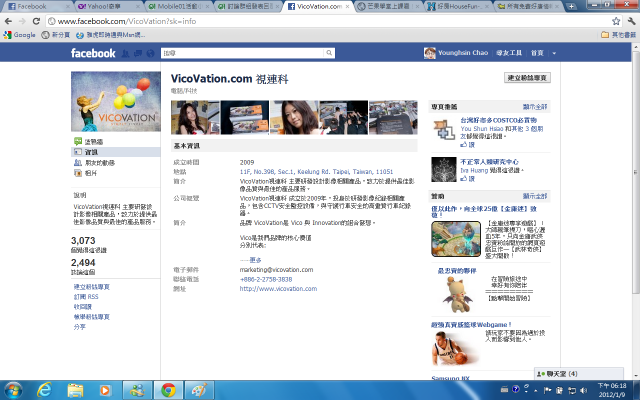Screen dimensions: 640x400
Task: Click the create page button at top right
Action: tap(527, 78)
